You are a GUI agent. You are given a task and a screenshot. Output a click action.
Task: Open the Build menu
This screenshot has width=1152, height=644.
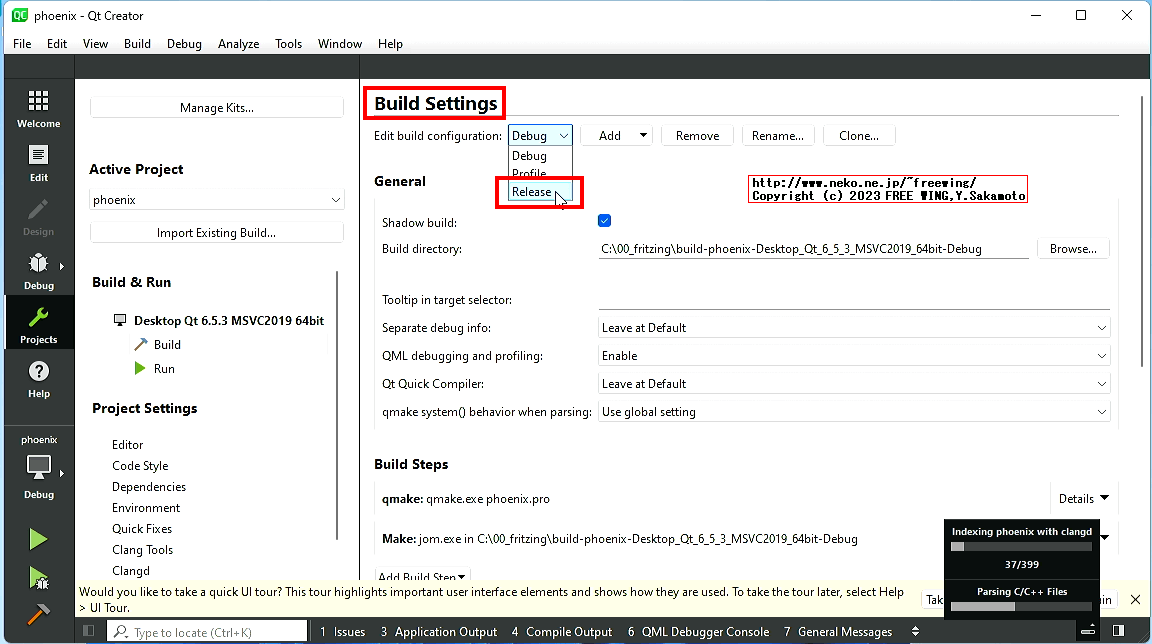pyautogui.click(x=137, y=44)
